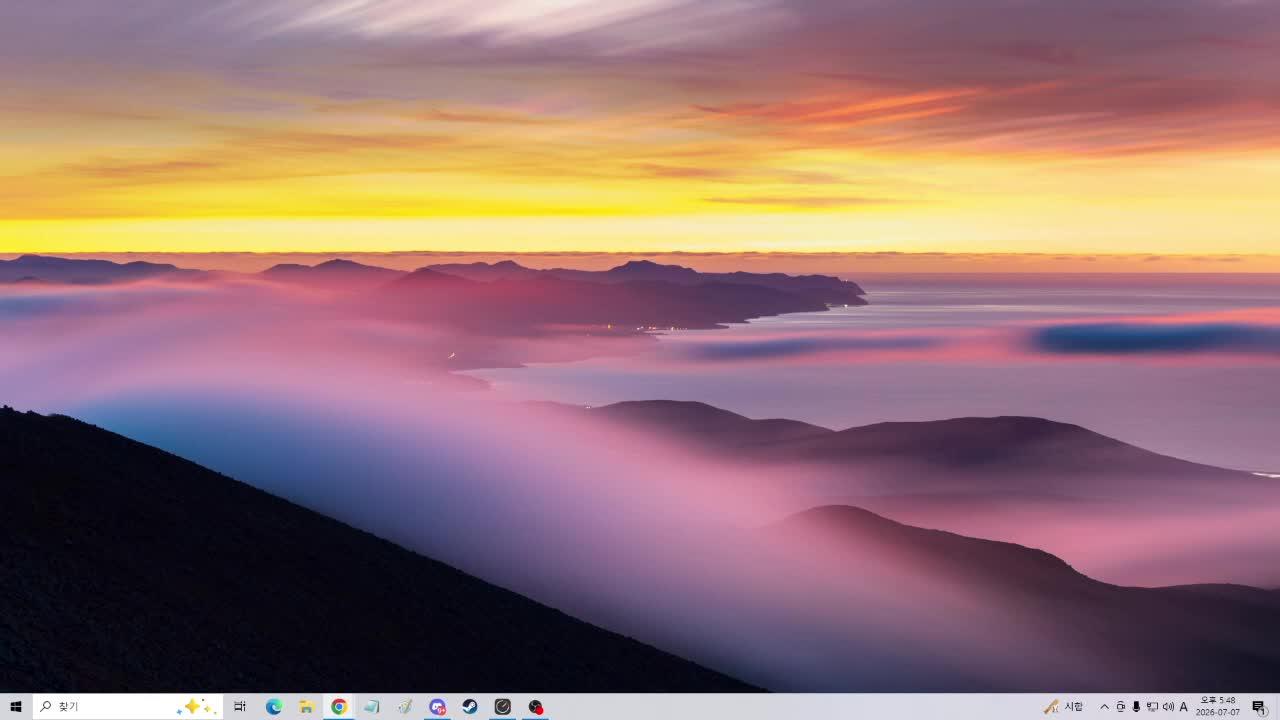Switch to the Google Chrome window
This screenshot has height=720, width=1280.
pos(339,706)
